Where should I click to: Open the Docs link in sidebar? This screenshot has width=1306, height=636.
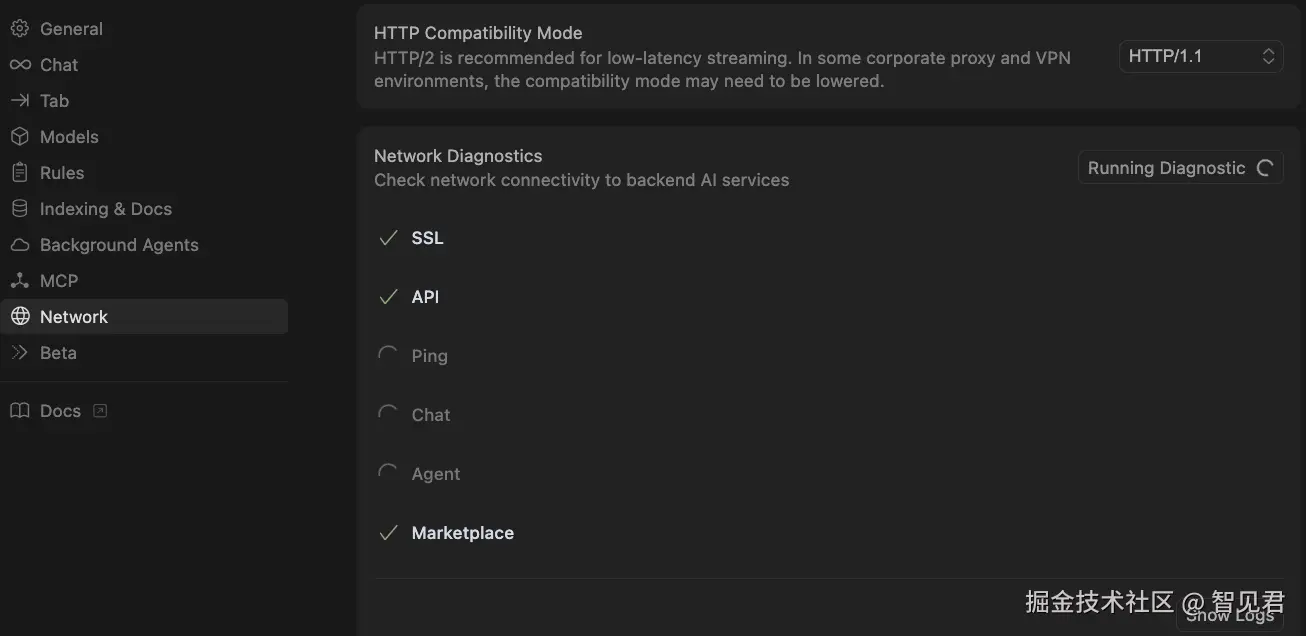[60, 411]
